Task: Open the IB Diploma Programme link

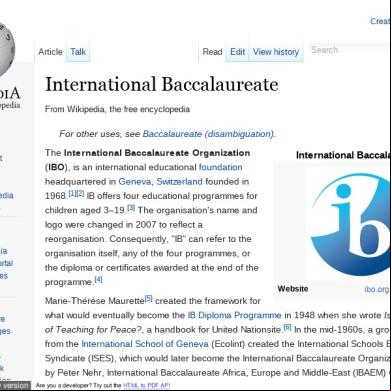Action: 234,315
